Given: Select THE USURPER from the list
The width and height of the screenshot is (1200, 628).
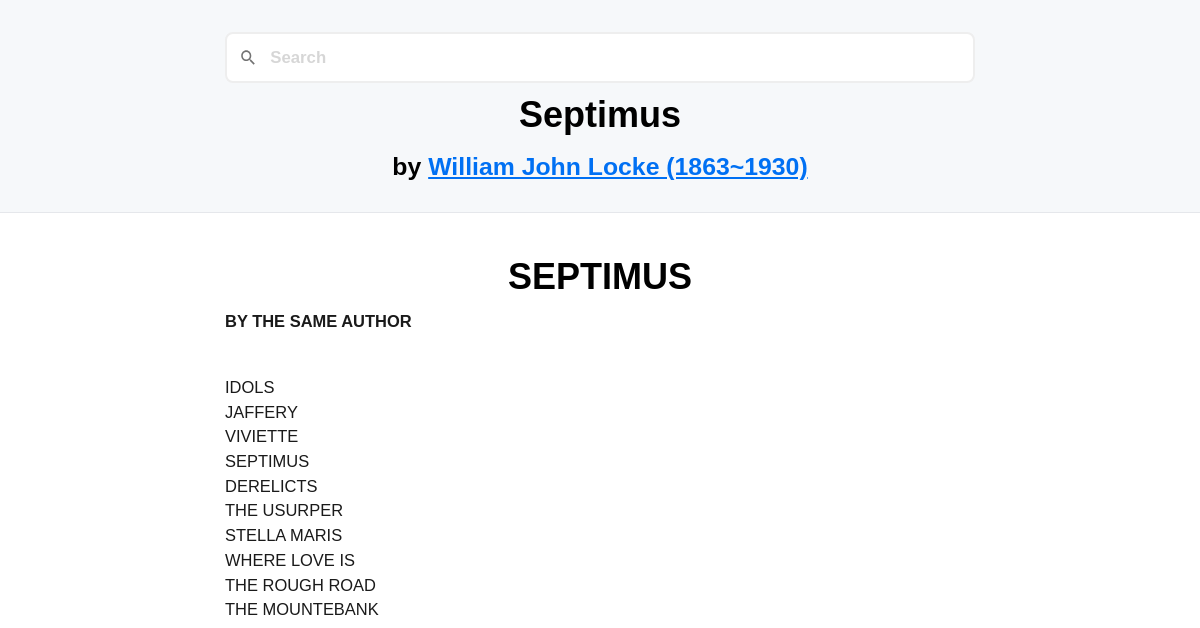Looking at the screenshot, I should 284,510.
